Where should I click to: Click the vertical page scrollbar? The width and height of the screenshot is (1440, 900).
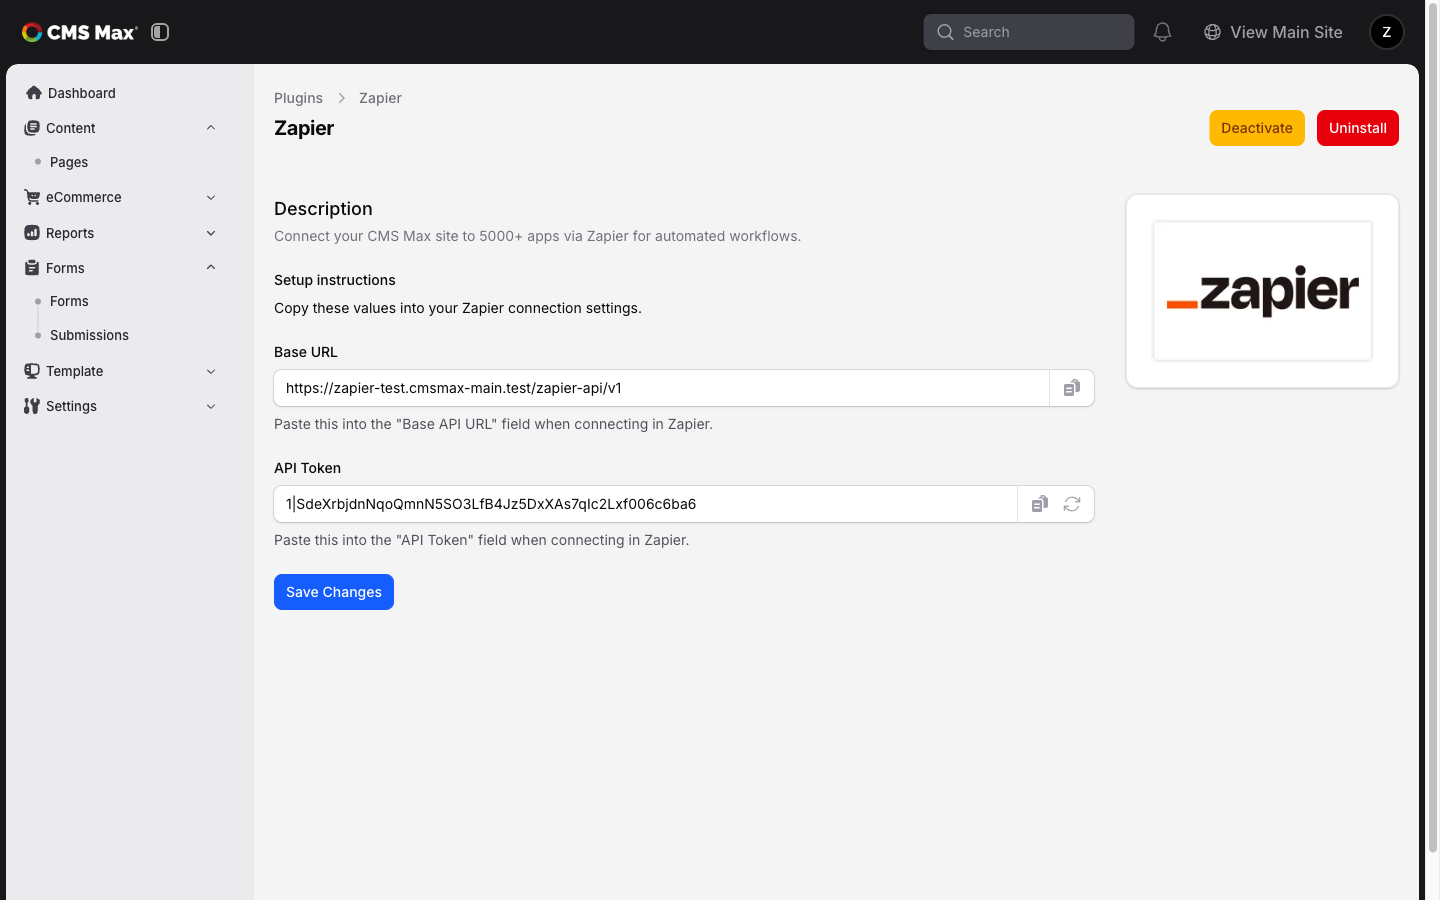[x=1433, y=430]
